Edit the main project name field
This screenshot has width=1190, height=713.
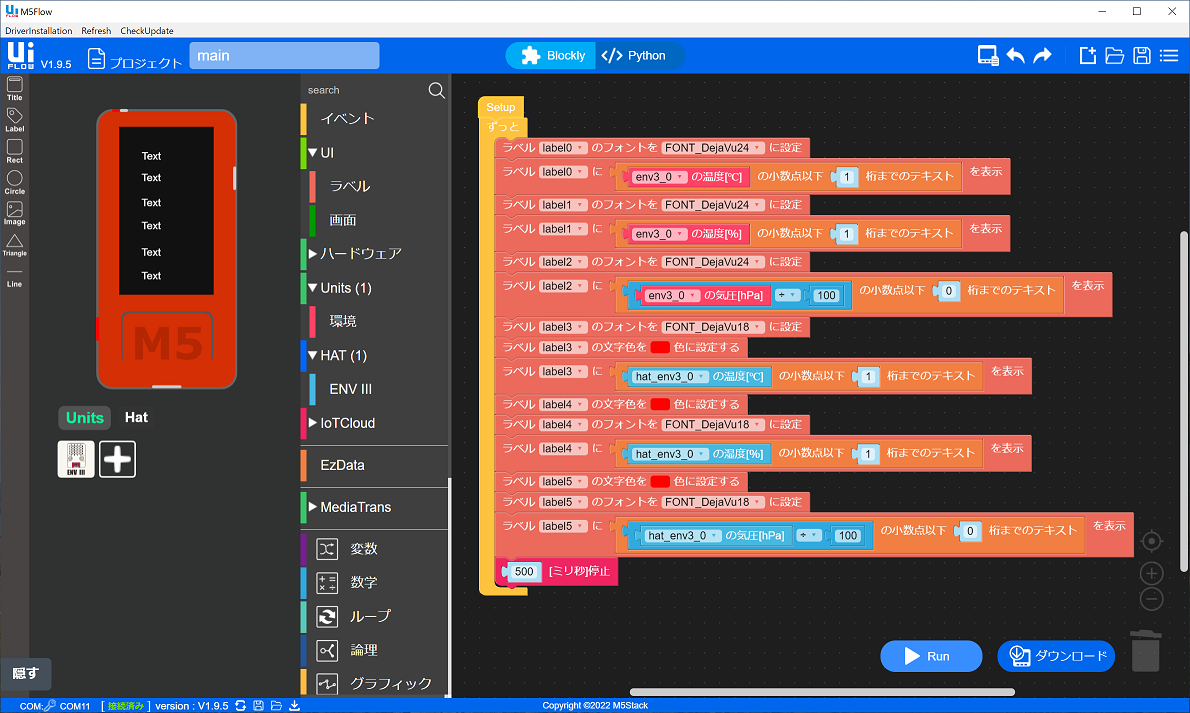point(285,55)
